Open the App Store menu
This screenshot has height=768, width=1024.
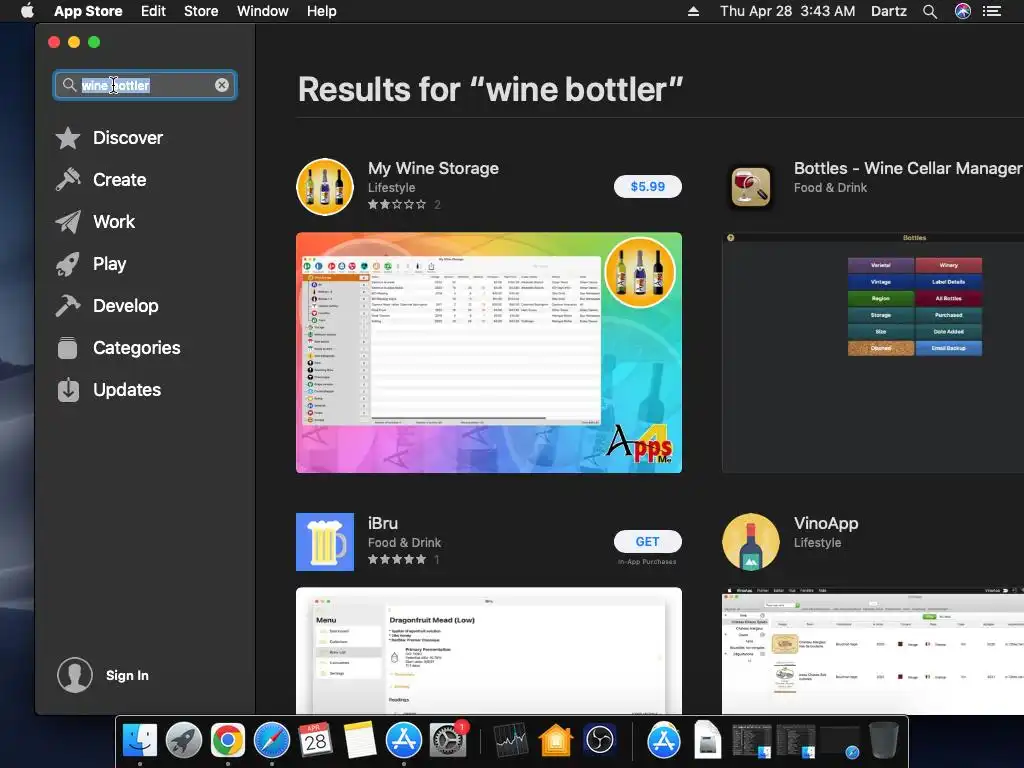88,11
